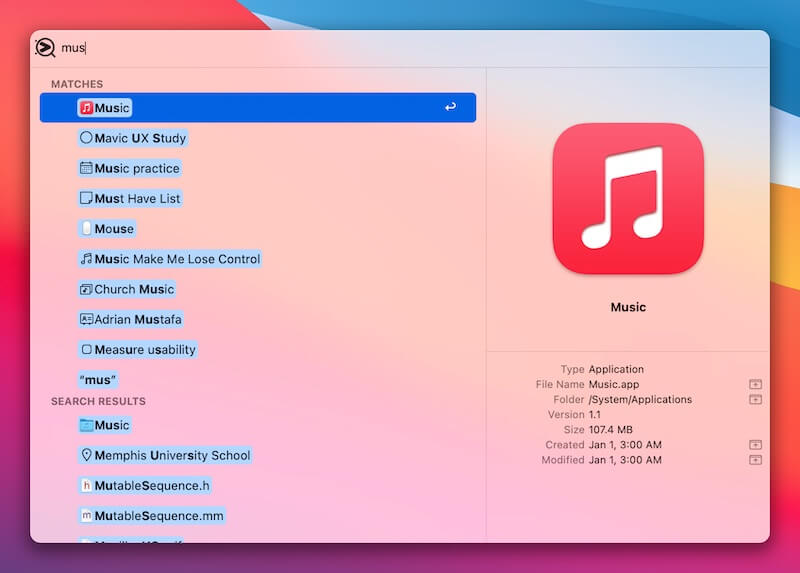Click the action button next to File Name
Viewport: 800px width, 573px height.
click(x=755, y=384)
